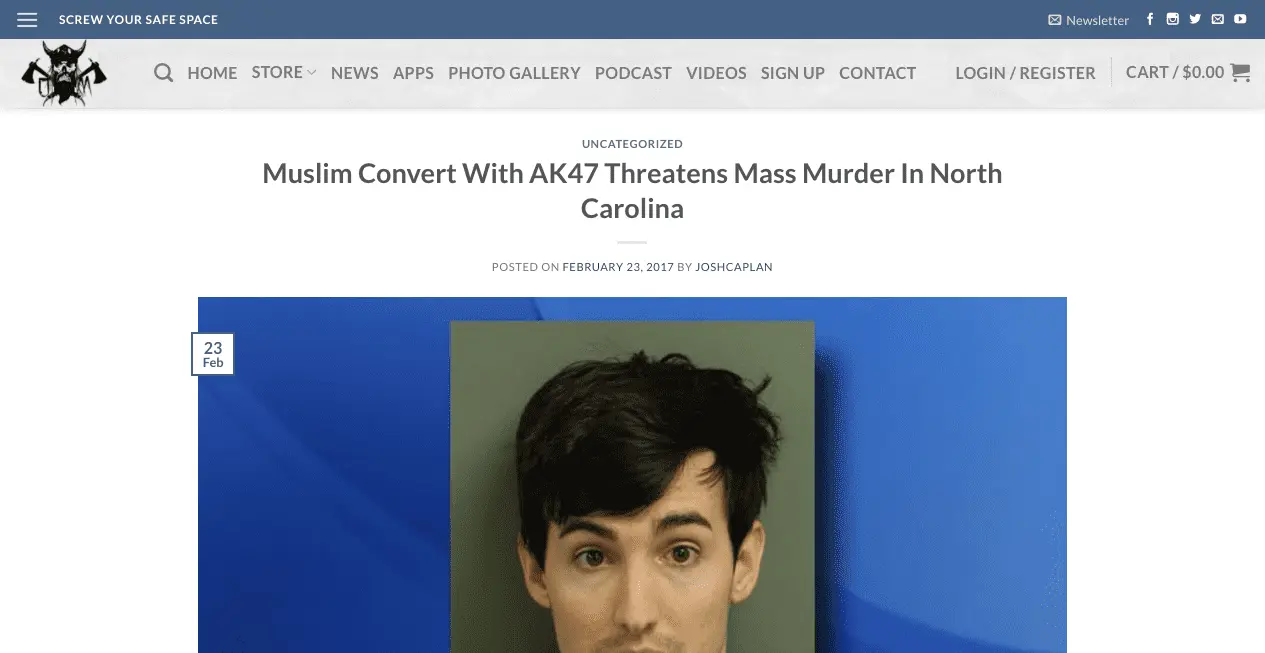Open author JOSHCAPLAN link
Screen dimensions: 1265x653
[734, 267]
